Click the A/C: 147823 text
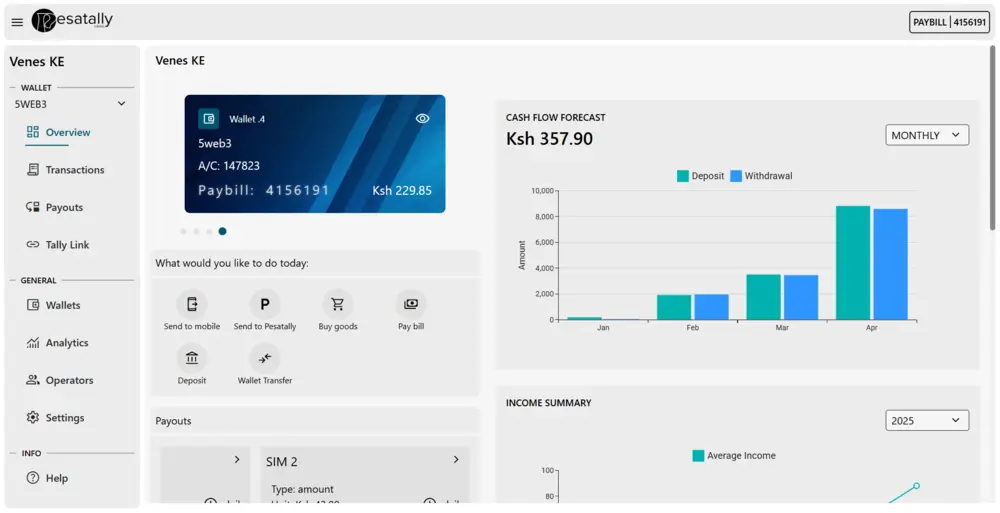Screen dimensions: 1000x513 pyautogui.click(x=229, y=166)
